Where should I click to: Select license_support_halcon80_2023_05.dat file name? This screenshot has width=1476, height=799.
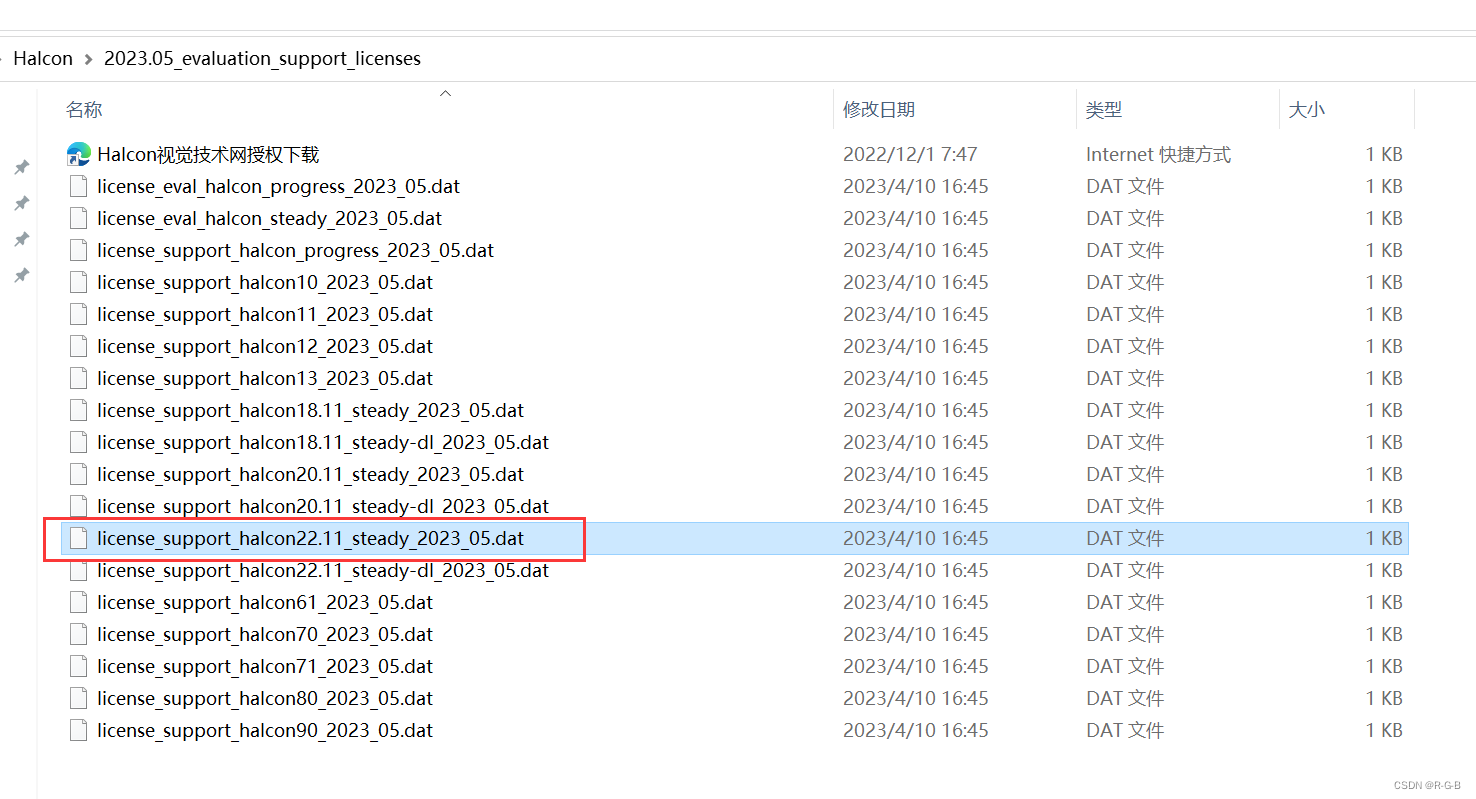tap(265, 698)
